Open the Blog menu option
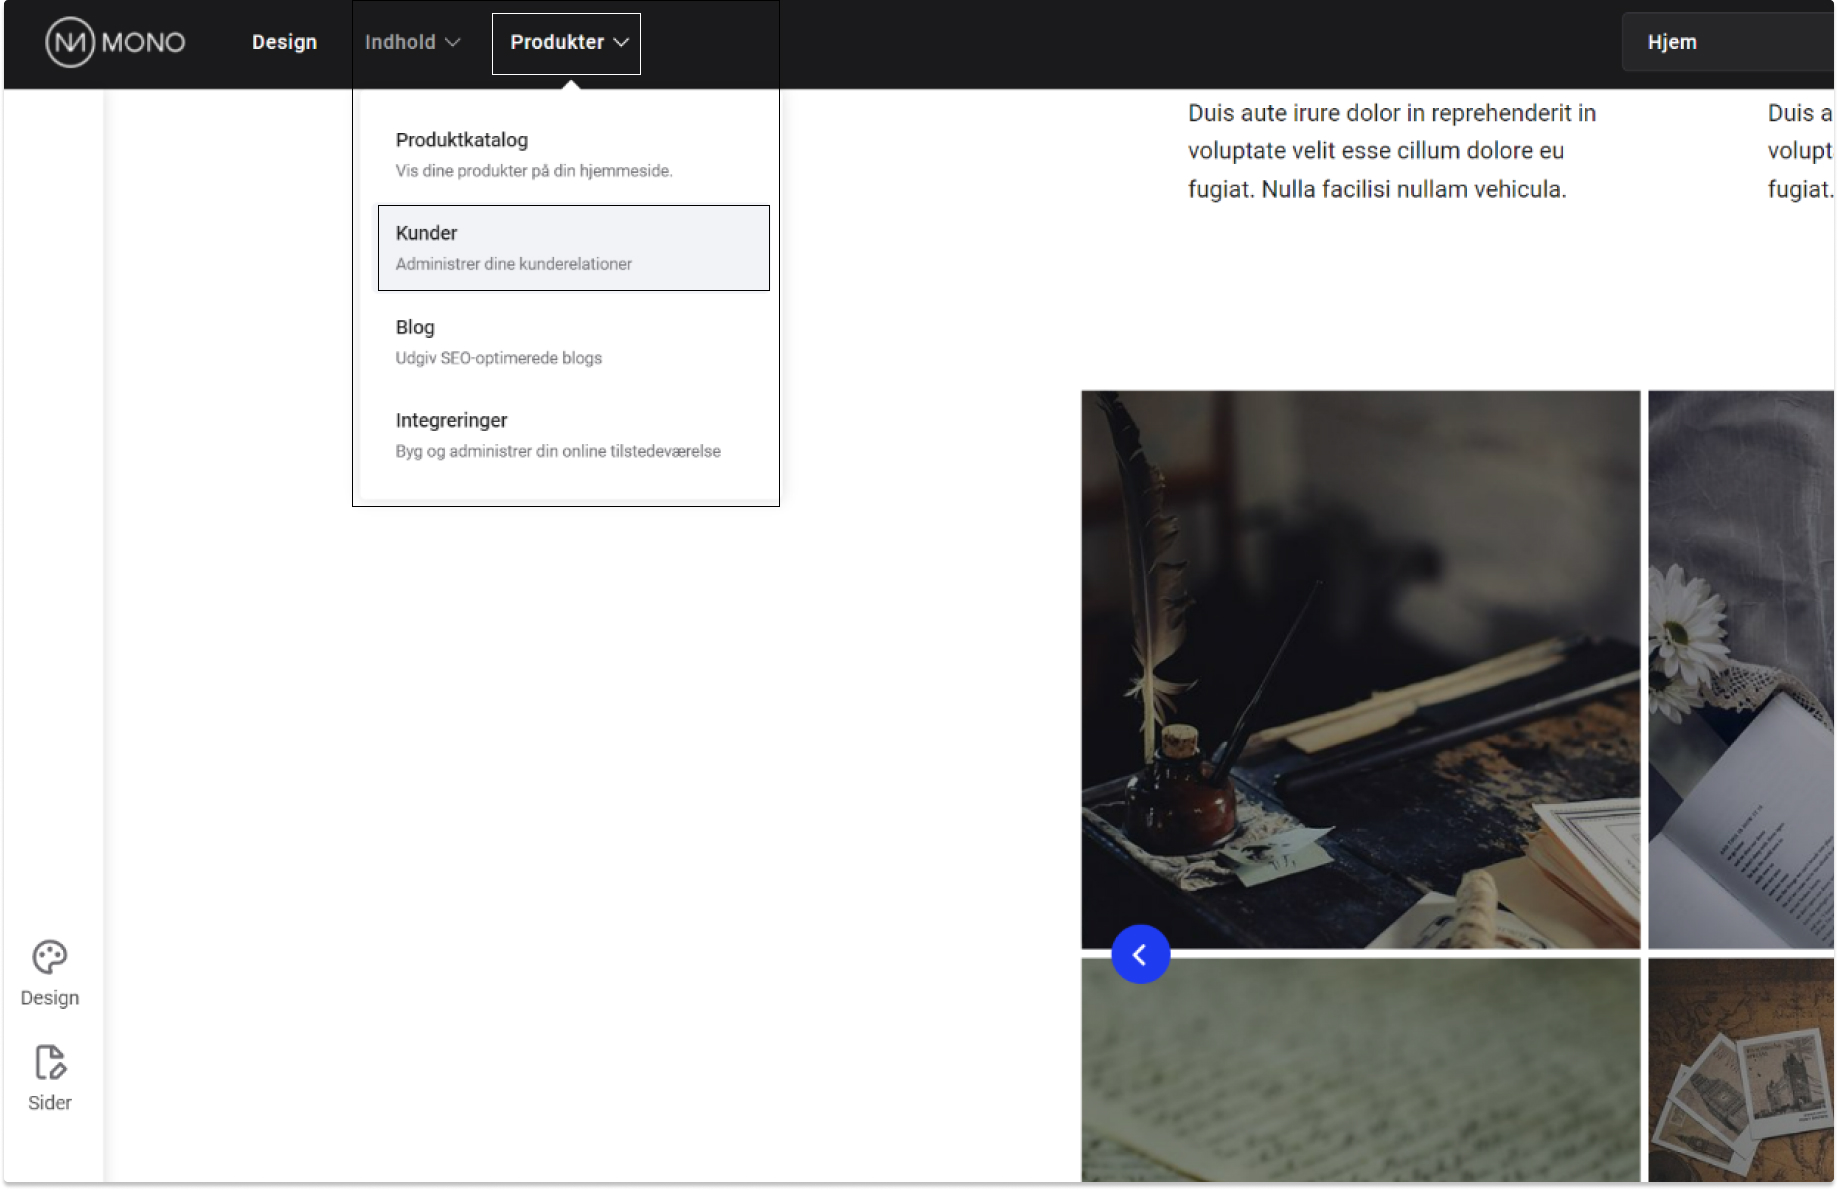 415,327
